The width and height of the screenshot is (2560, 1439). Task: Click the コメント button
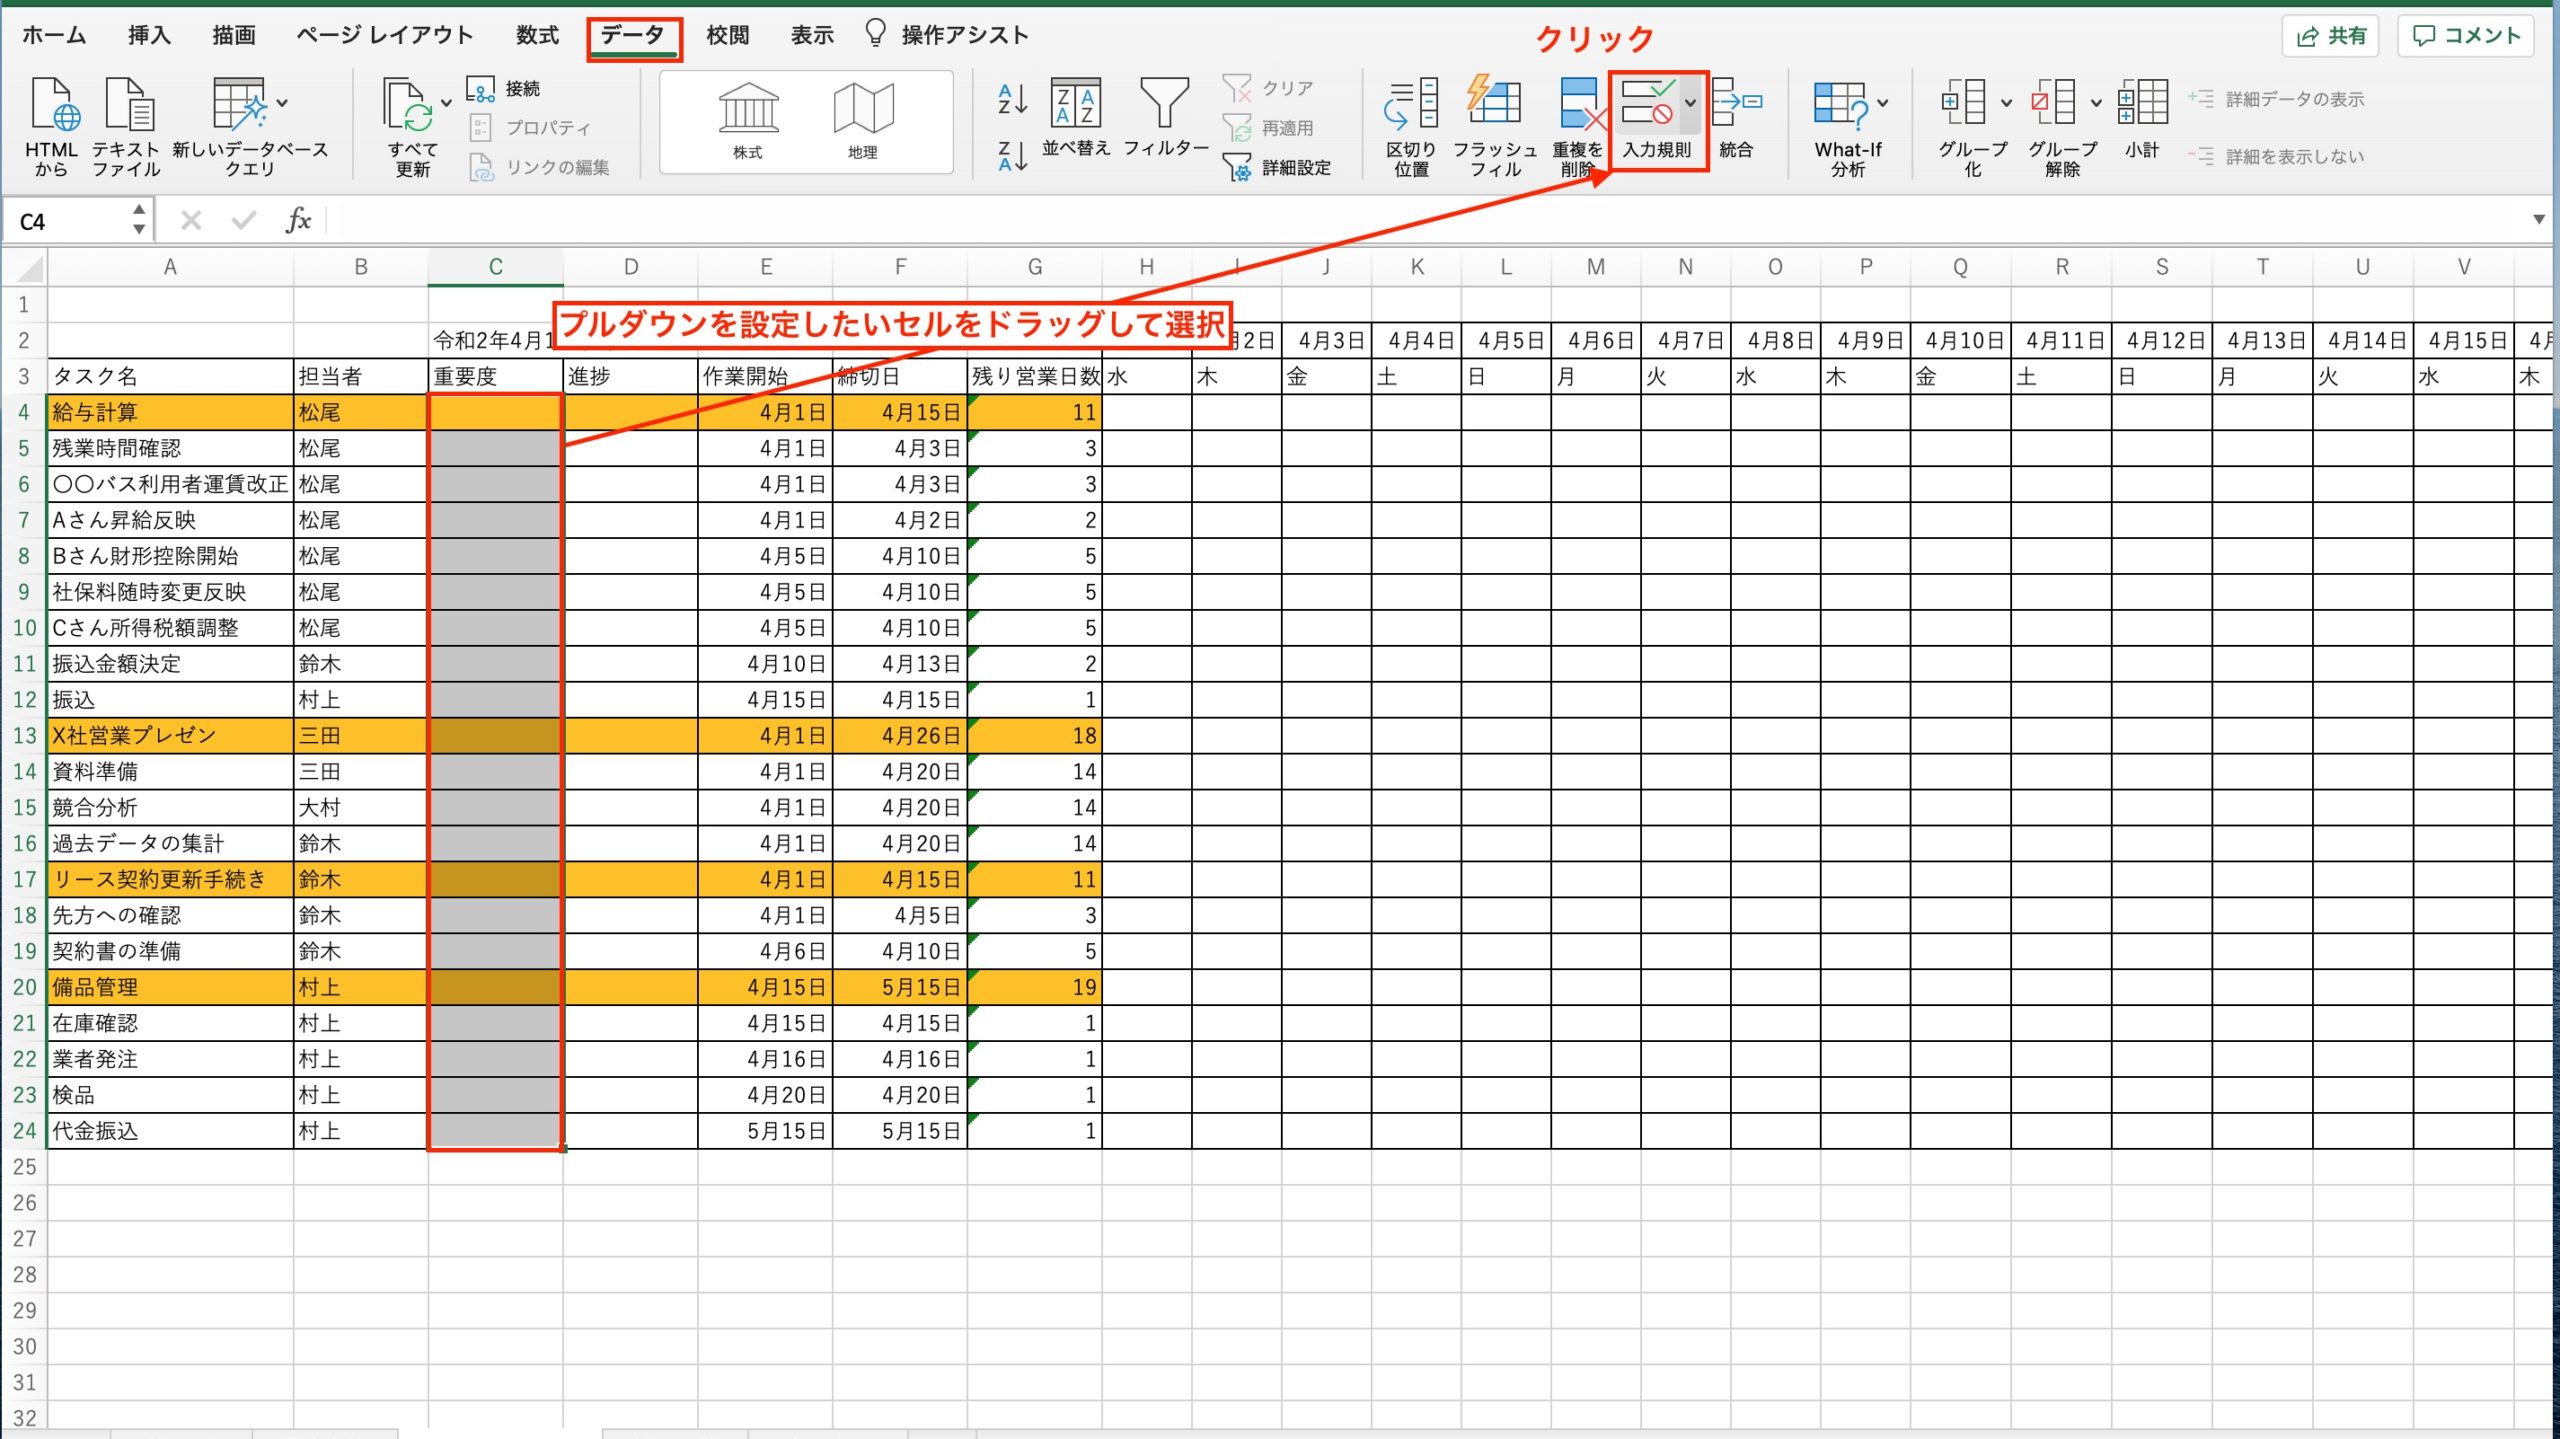coord(2466,37)
